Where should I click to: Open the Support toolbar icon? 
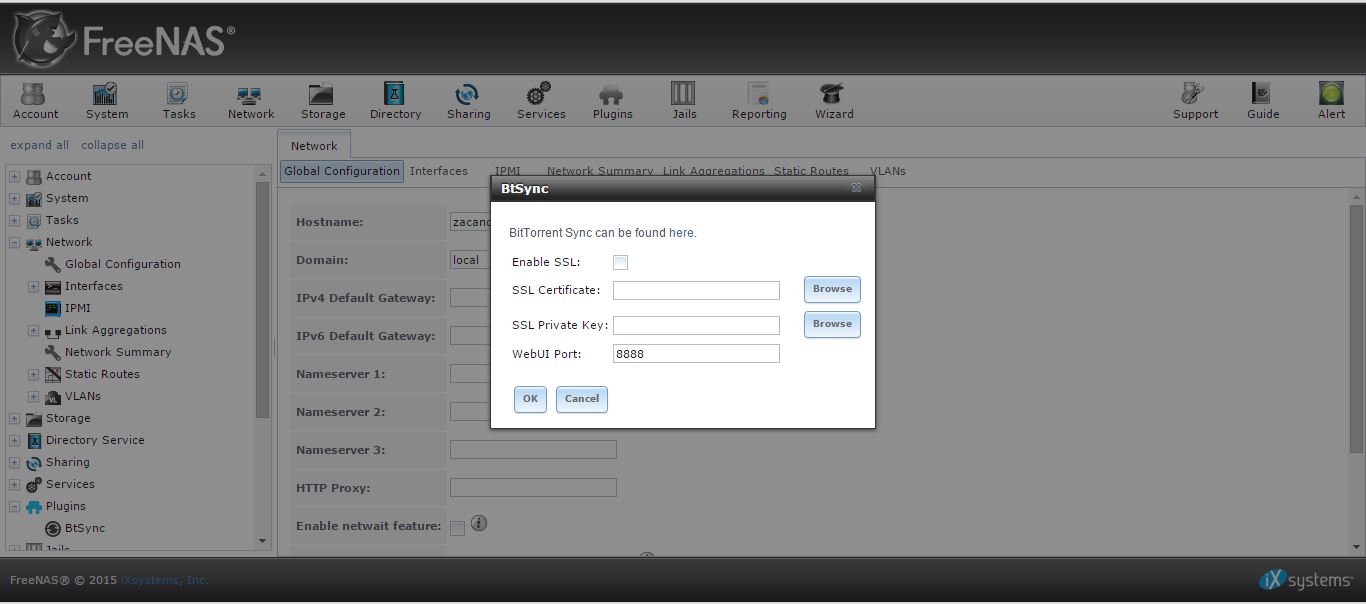tap(1195, 101)
